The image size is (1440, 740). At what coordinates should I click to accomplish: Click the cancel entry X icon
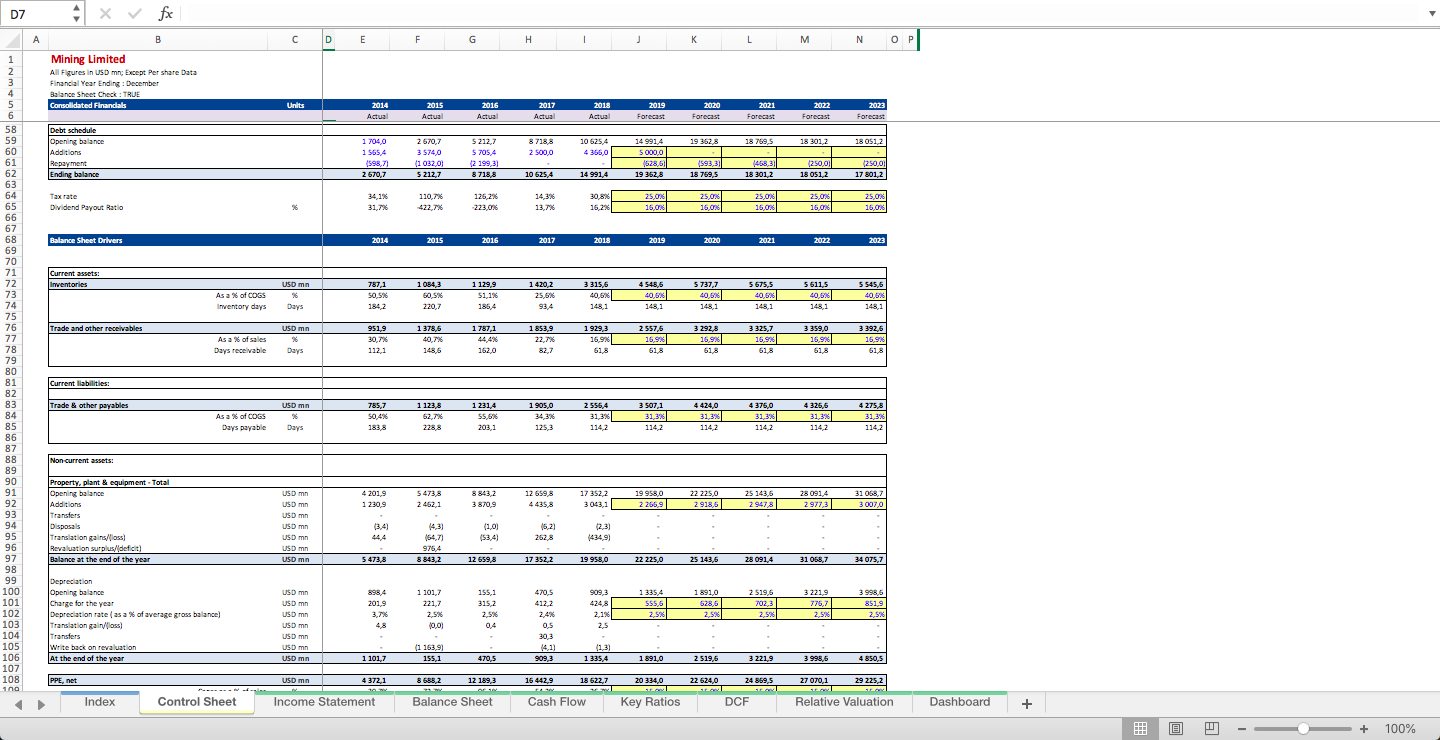pos(107,14)
